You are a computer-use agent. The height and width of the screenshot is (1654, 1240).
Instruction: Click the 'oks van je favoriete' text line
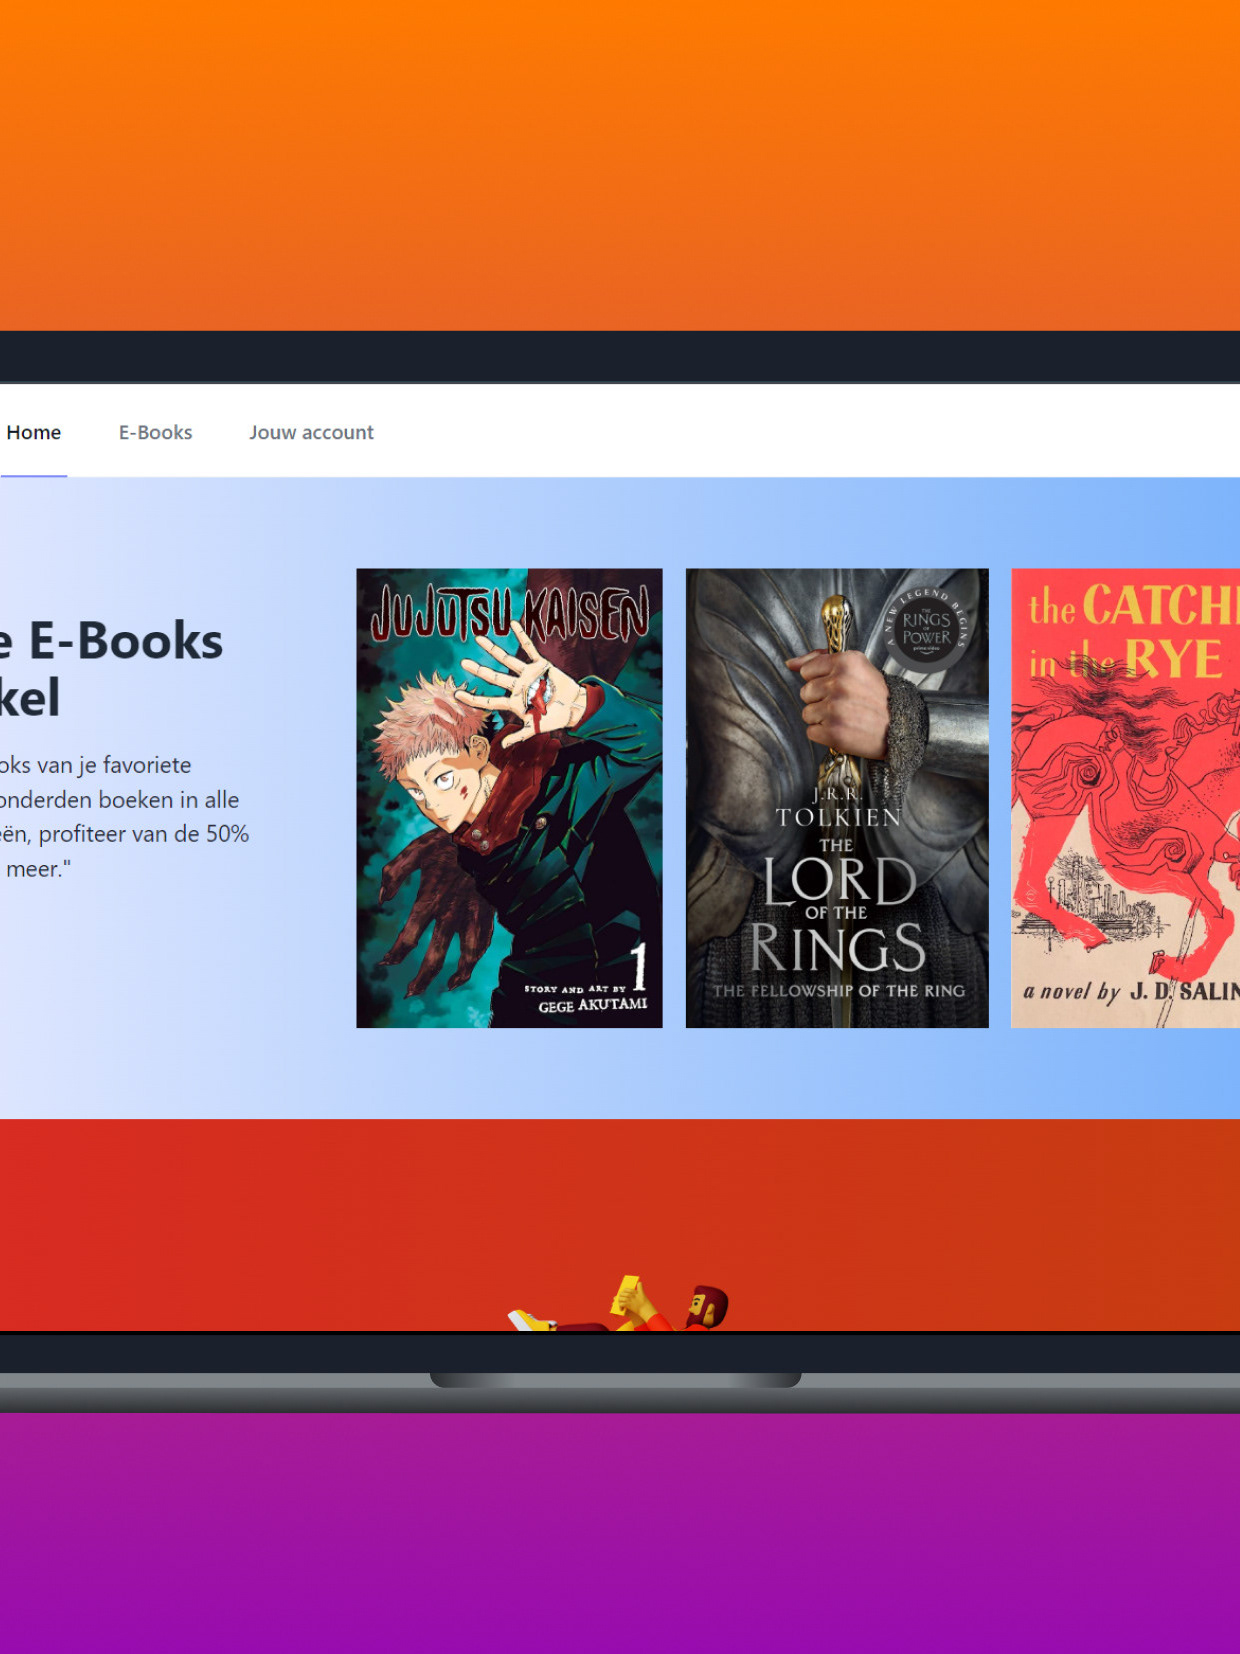95,765
